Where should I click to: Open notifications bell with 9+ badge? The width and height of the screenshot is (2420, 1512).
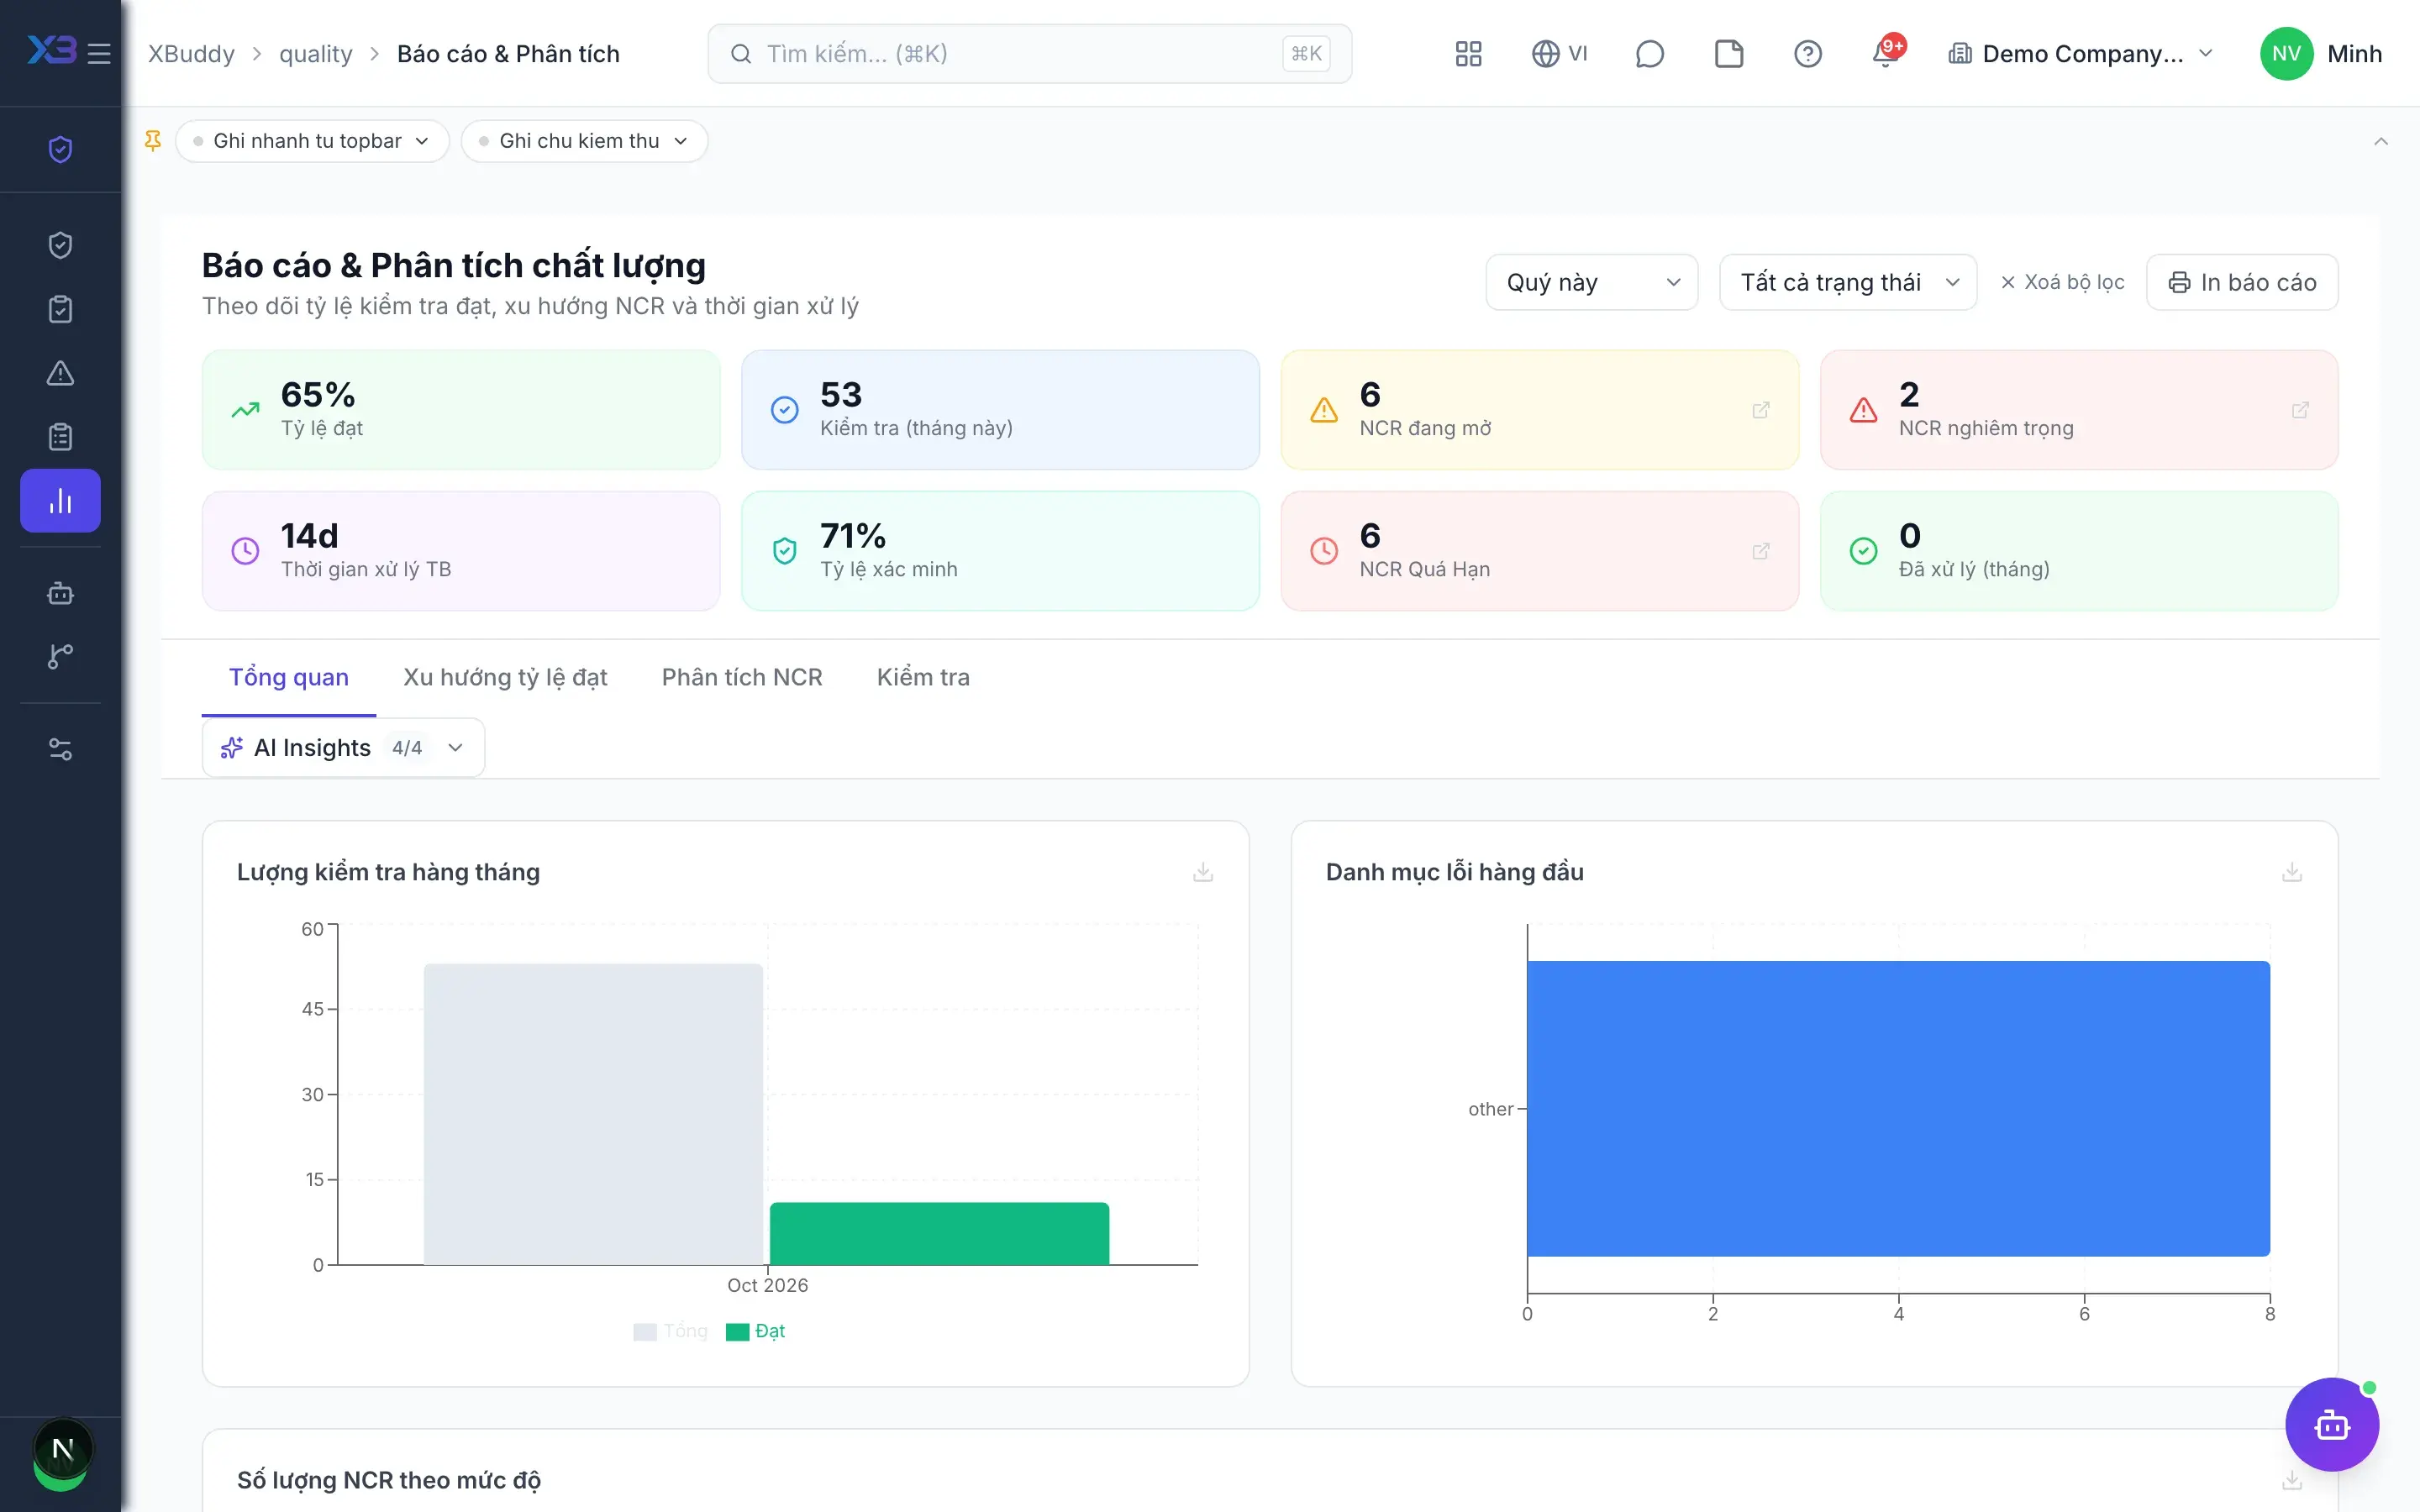tap(1887, 52)
